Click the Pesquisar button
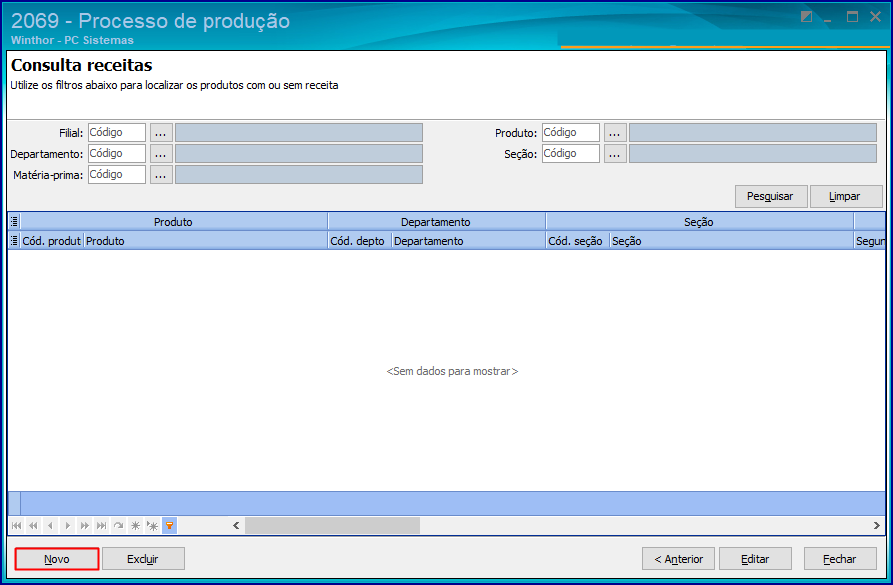This screenshot has height=585, width=893. [771, 197]
